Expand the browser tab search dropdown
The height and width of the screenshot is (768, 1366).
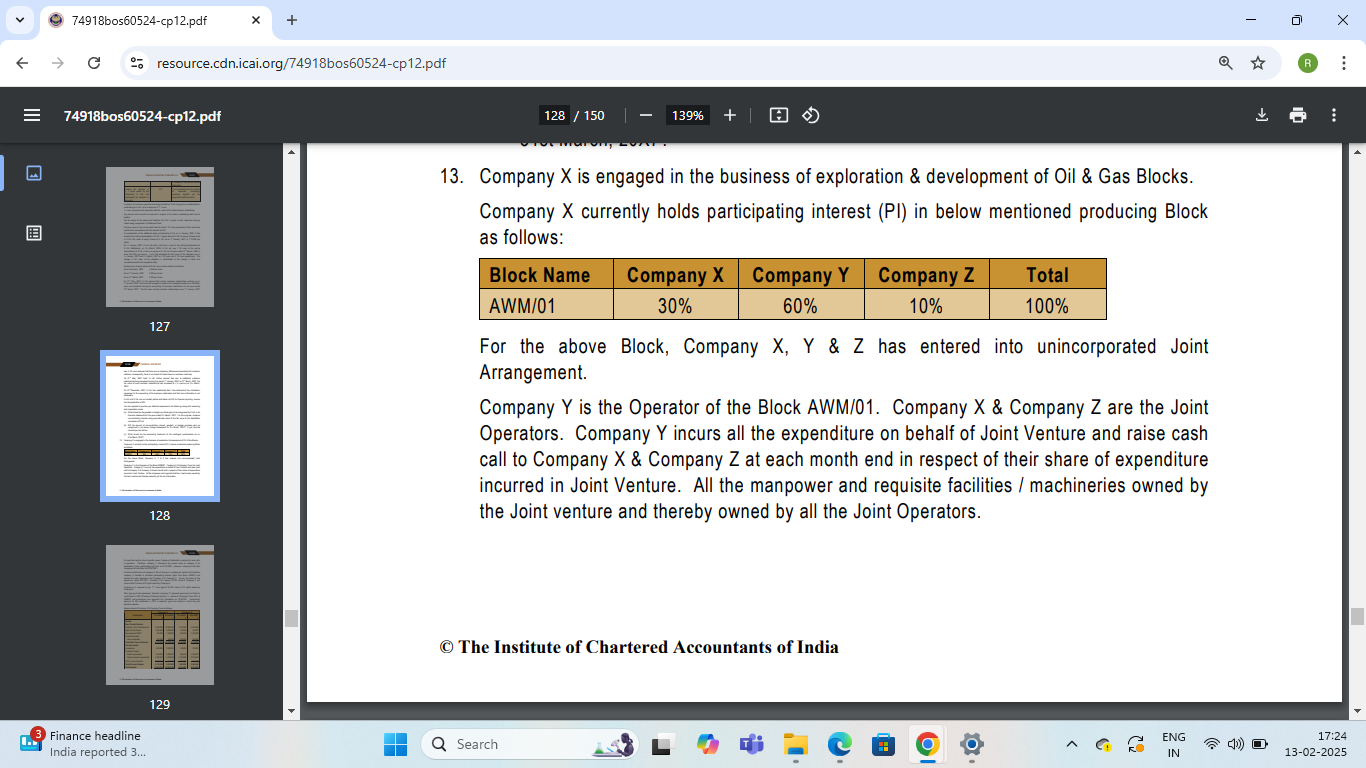pos(20,20)
